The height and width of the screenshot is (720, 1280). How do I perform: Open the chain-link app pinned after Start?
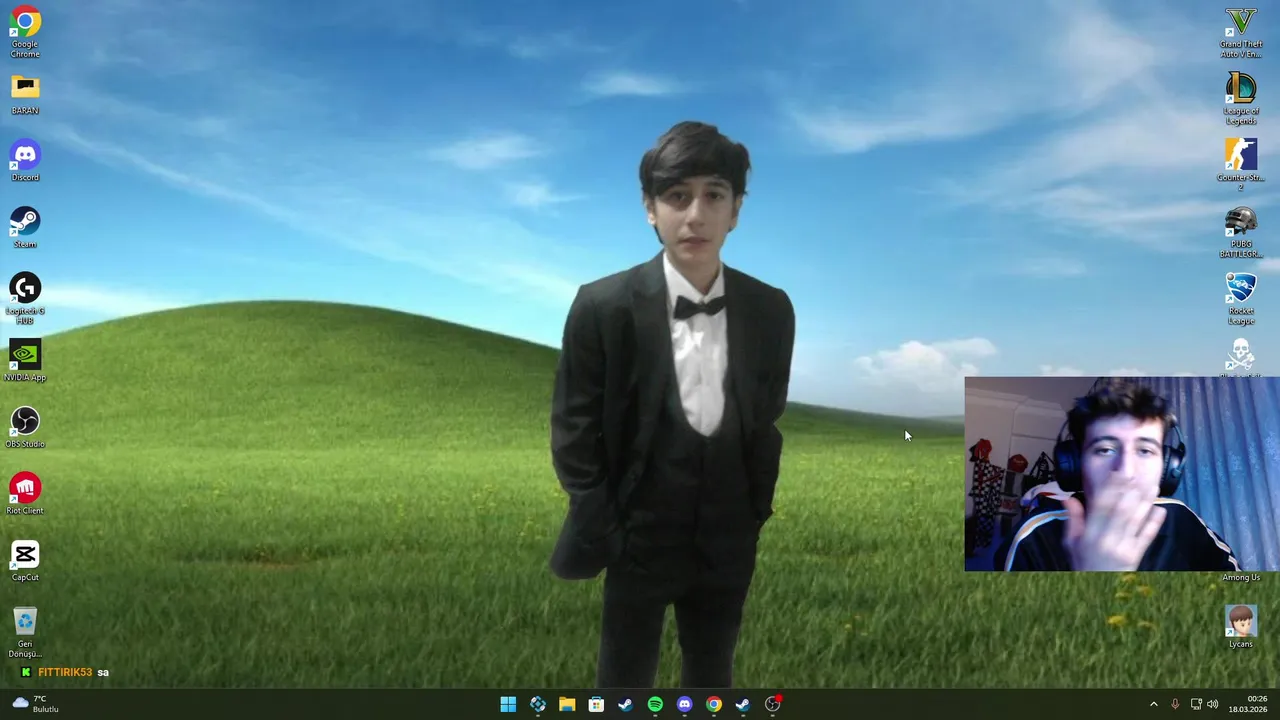pos(538,704)
